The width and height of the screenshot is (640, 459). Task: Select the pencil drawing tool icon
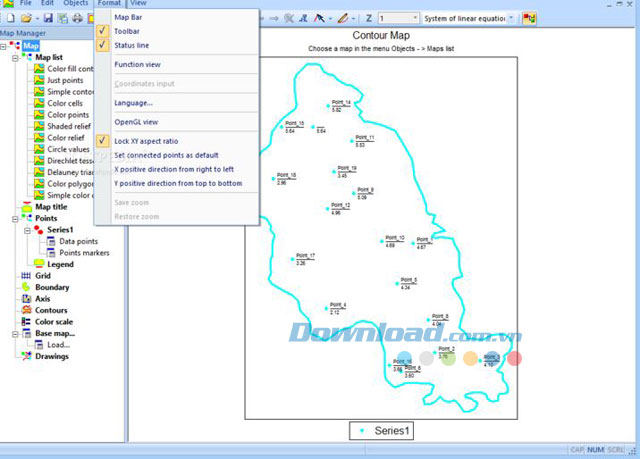[x=343, y=18]
